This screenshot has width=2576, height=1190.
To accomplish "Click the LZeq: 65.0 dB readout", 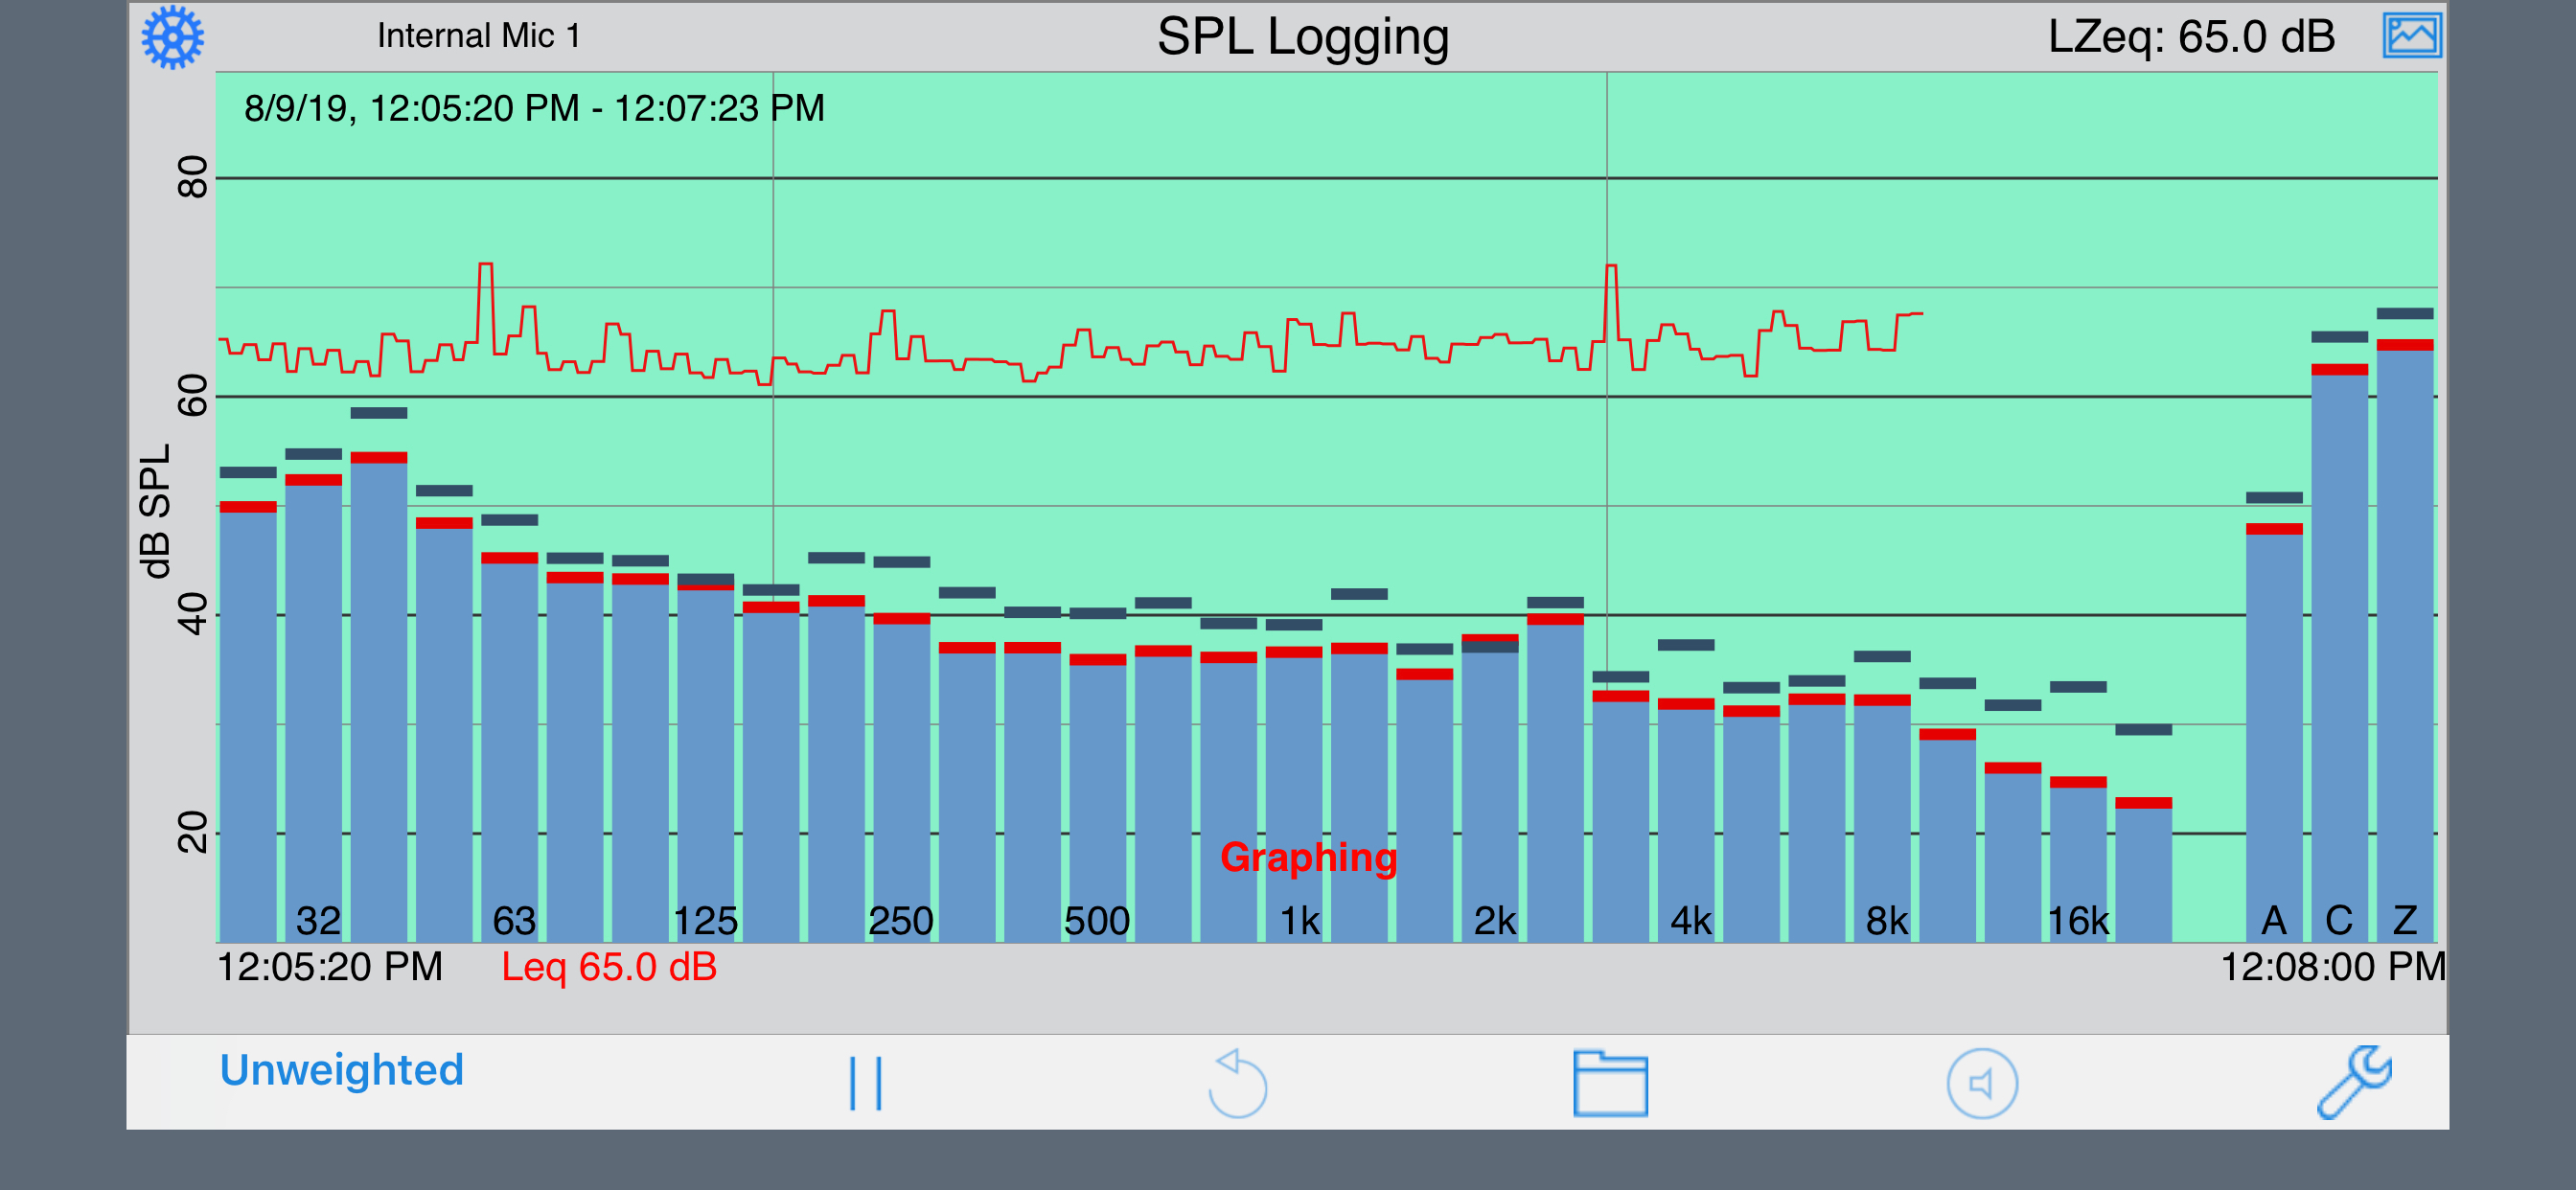I will [2191, 37].
